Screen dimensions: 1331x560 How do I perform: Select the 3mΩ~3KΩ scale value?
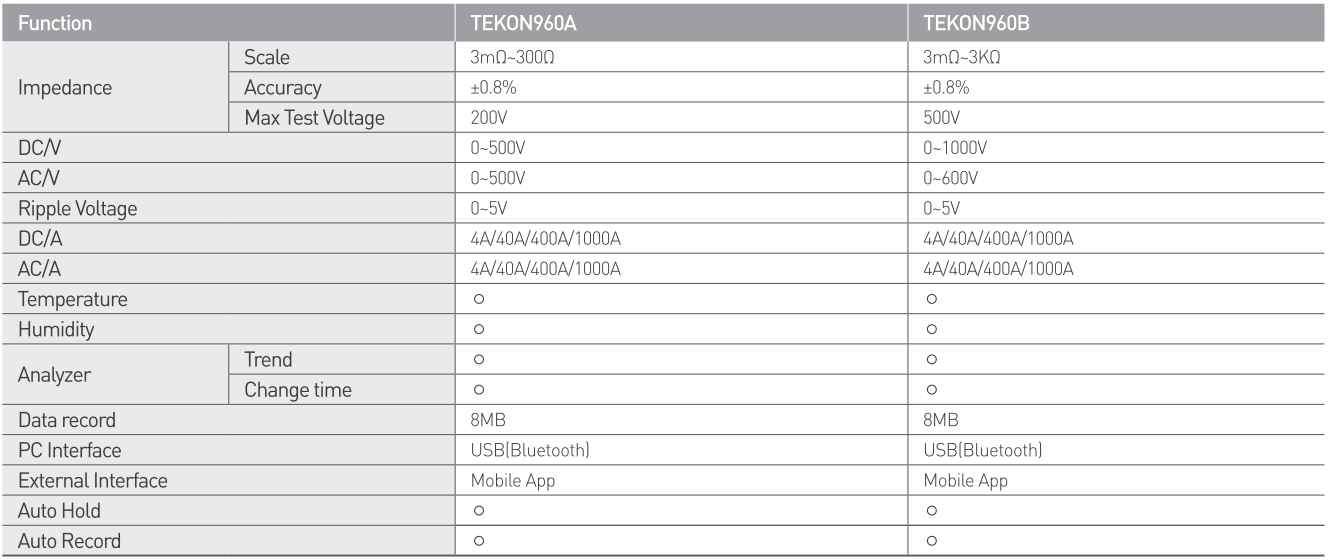(x=960, y=59)
